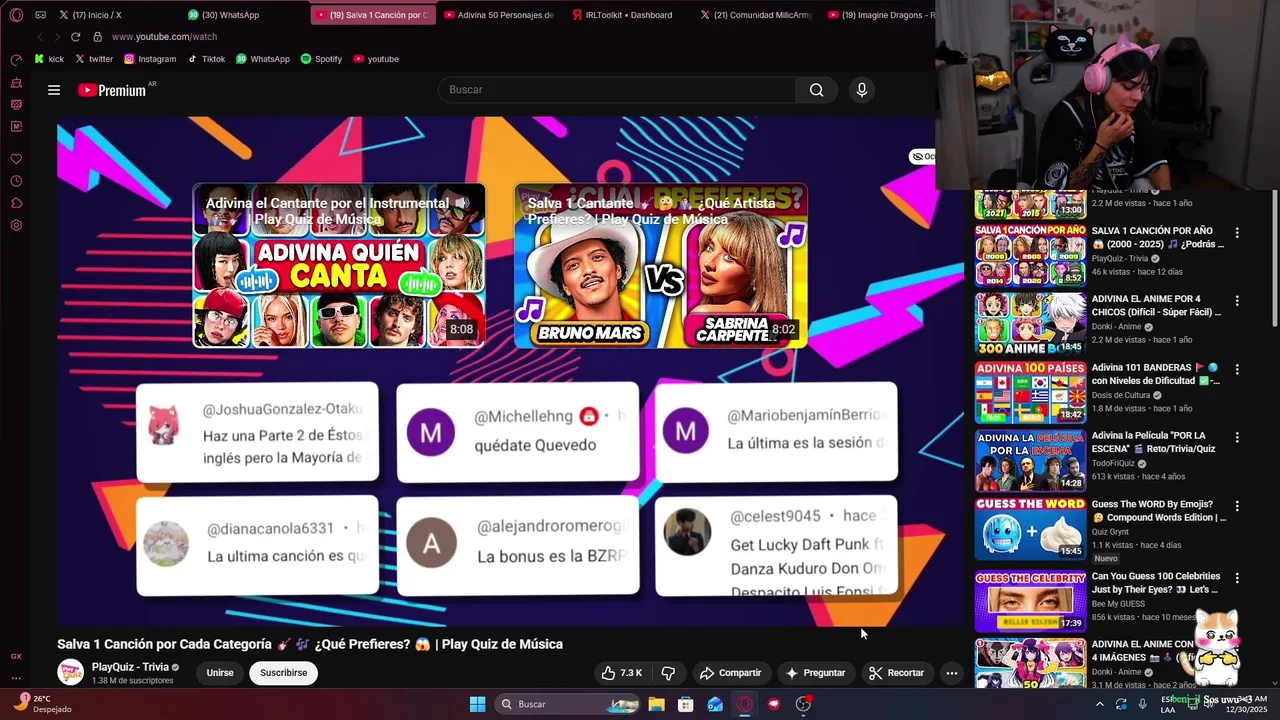This screenshot has width=1280, height=720.
Task: Open the youtube bookmark
Action: [x=376, y=59]
